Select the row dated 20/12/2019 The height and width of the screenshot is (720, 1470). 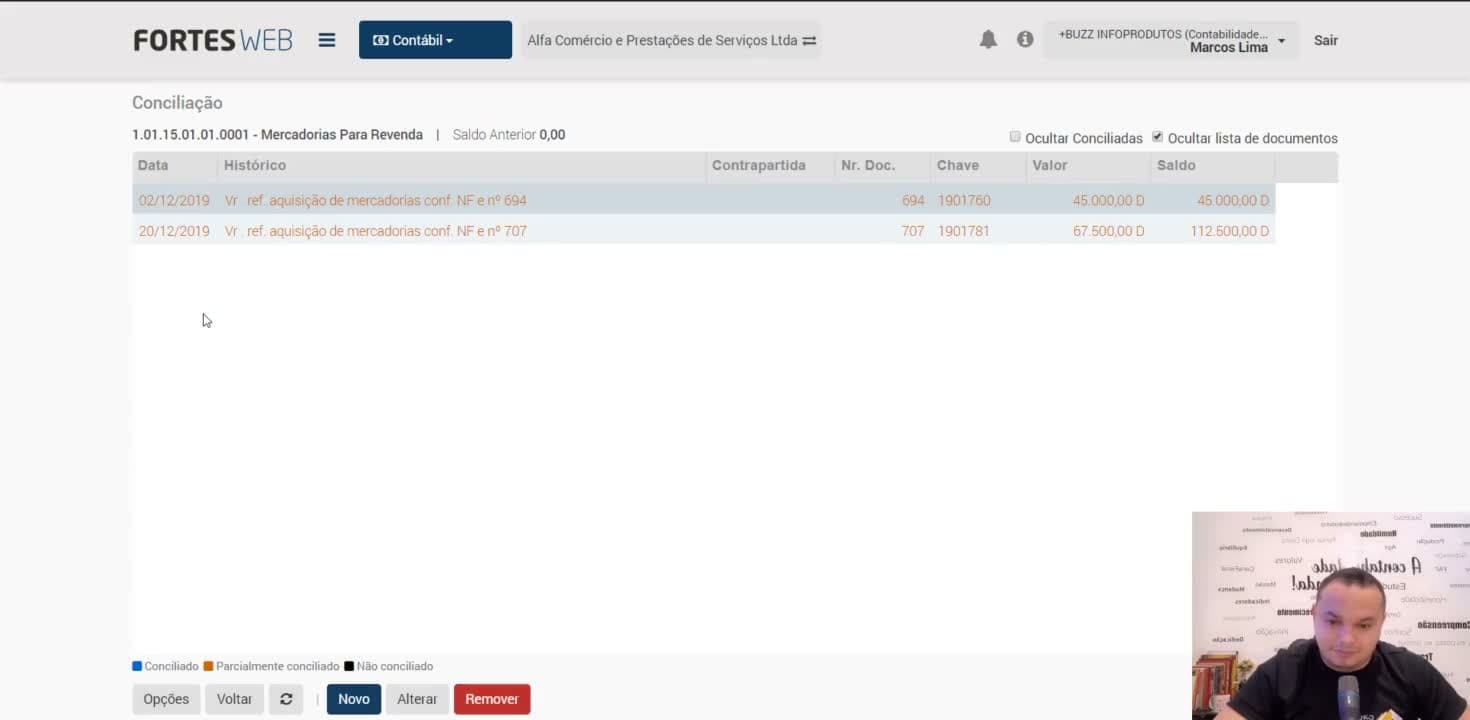[x=703, y=231]
